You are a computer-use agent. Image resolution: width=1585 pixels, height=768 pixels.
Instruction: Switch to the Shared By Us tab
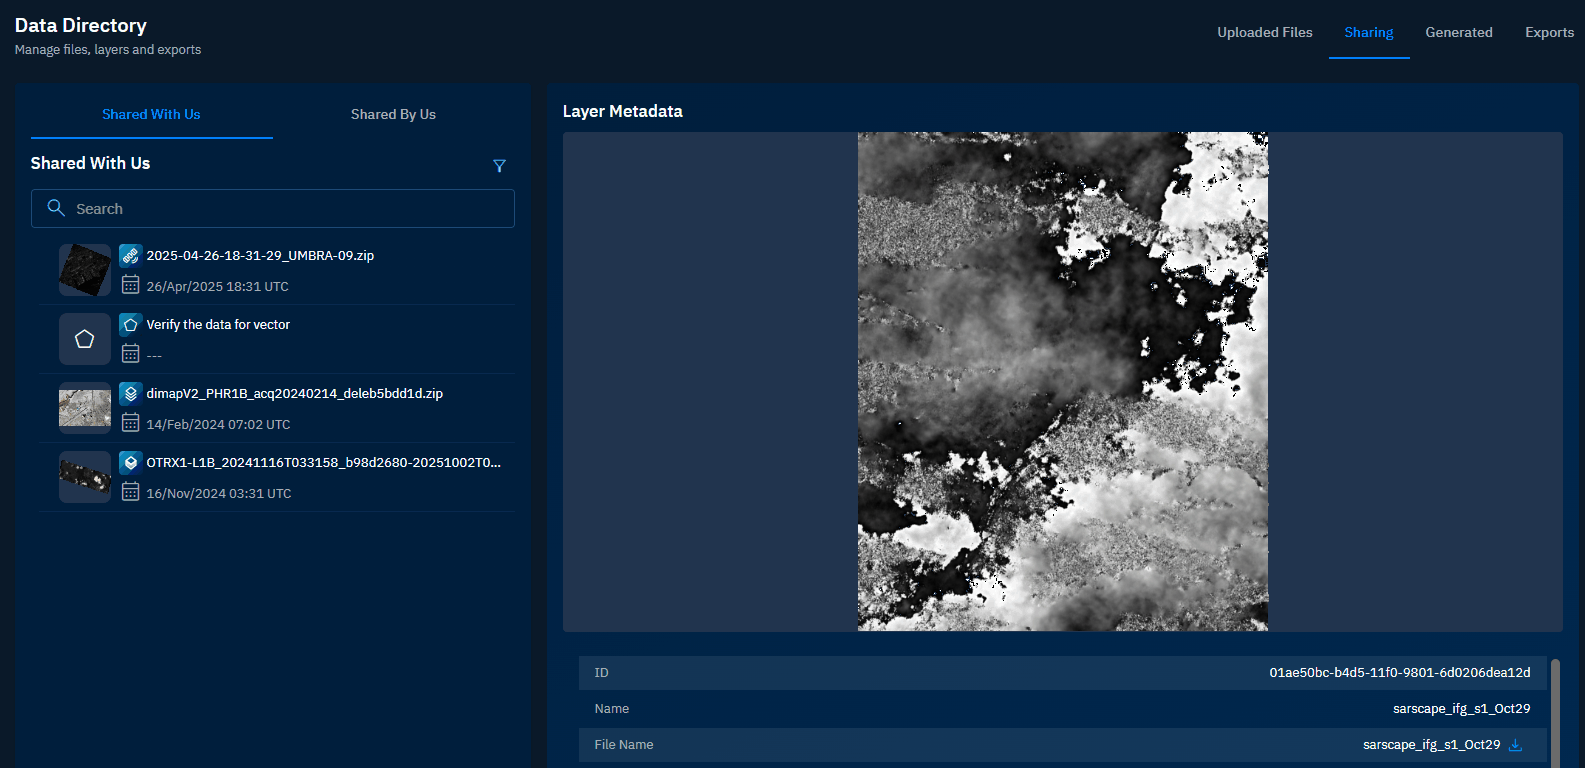(x=393, y=114)
